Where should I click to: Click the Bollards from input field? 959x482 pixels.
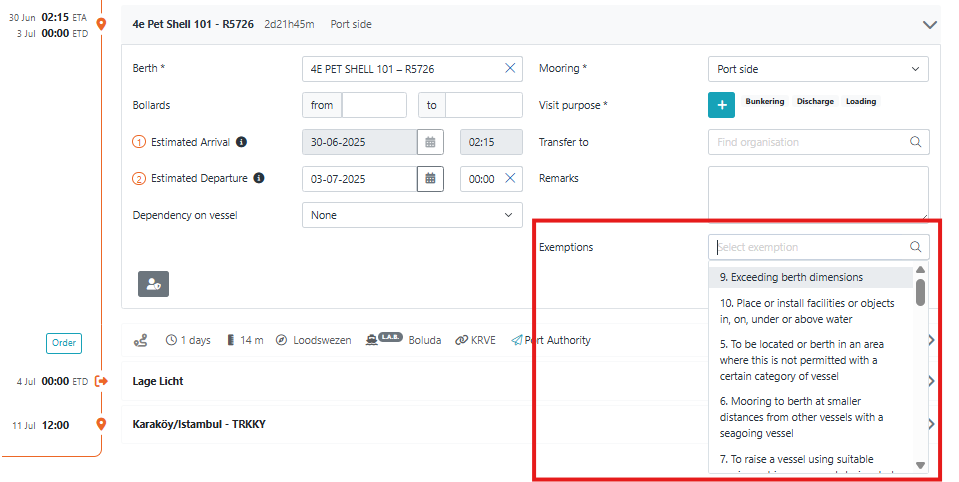(x=373, y=105)
